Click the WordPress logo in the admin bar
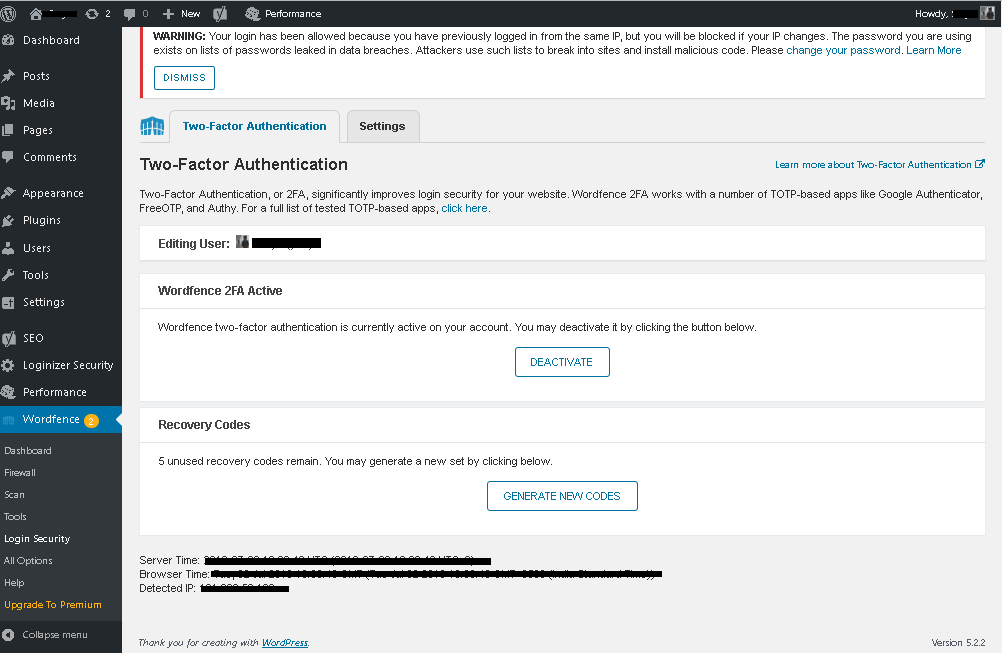 8,13
